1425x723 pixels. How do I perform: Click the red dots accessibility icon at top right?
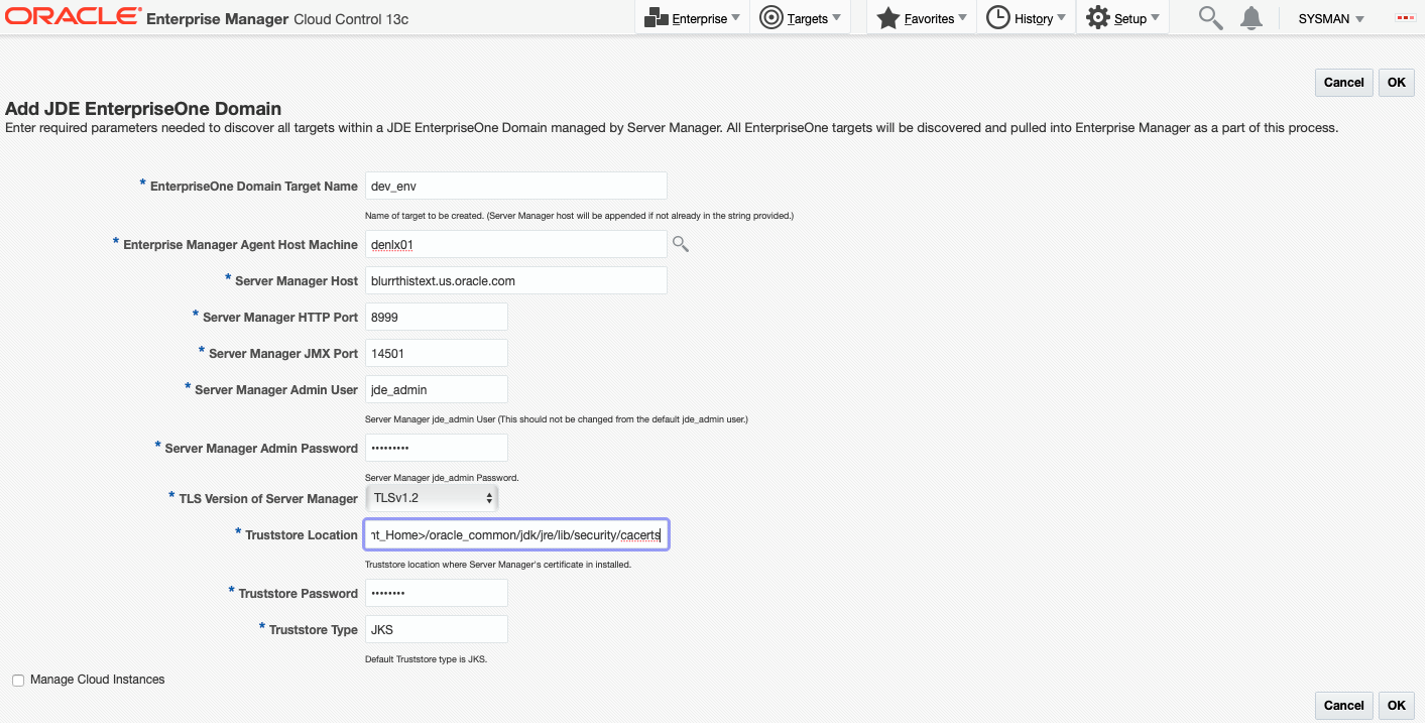tap(1404, 19)
